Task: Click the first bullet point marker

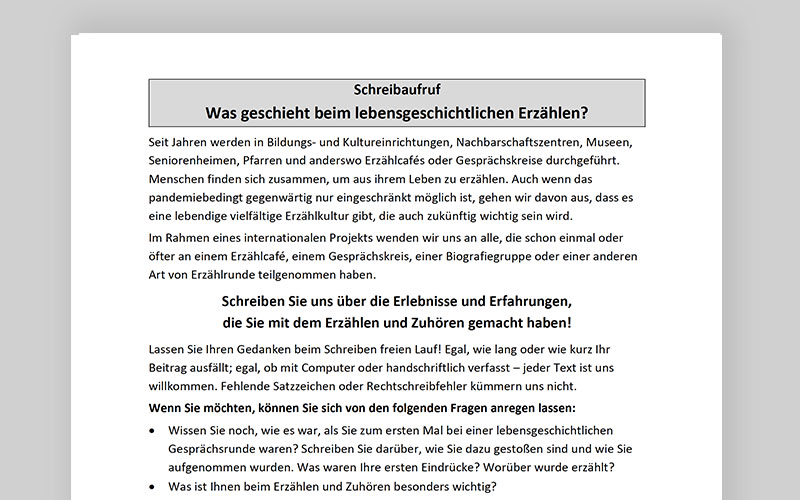Action: (x=151, y=430)
